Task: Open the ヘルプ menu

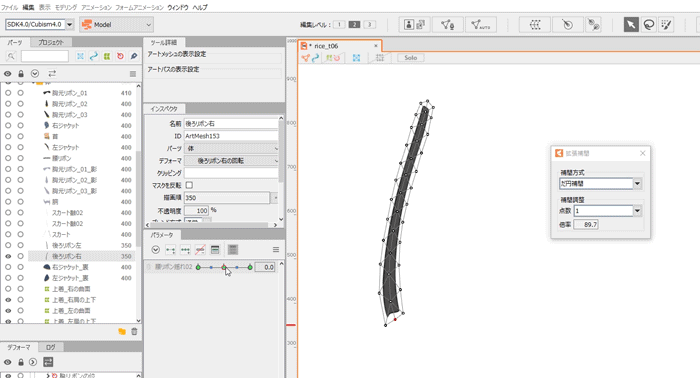Action: [200, 7]
